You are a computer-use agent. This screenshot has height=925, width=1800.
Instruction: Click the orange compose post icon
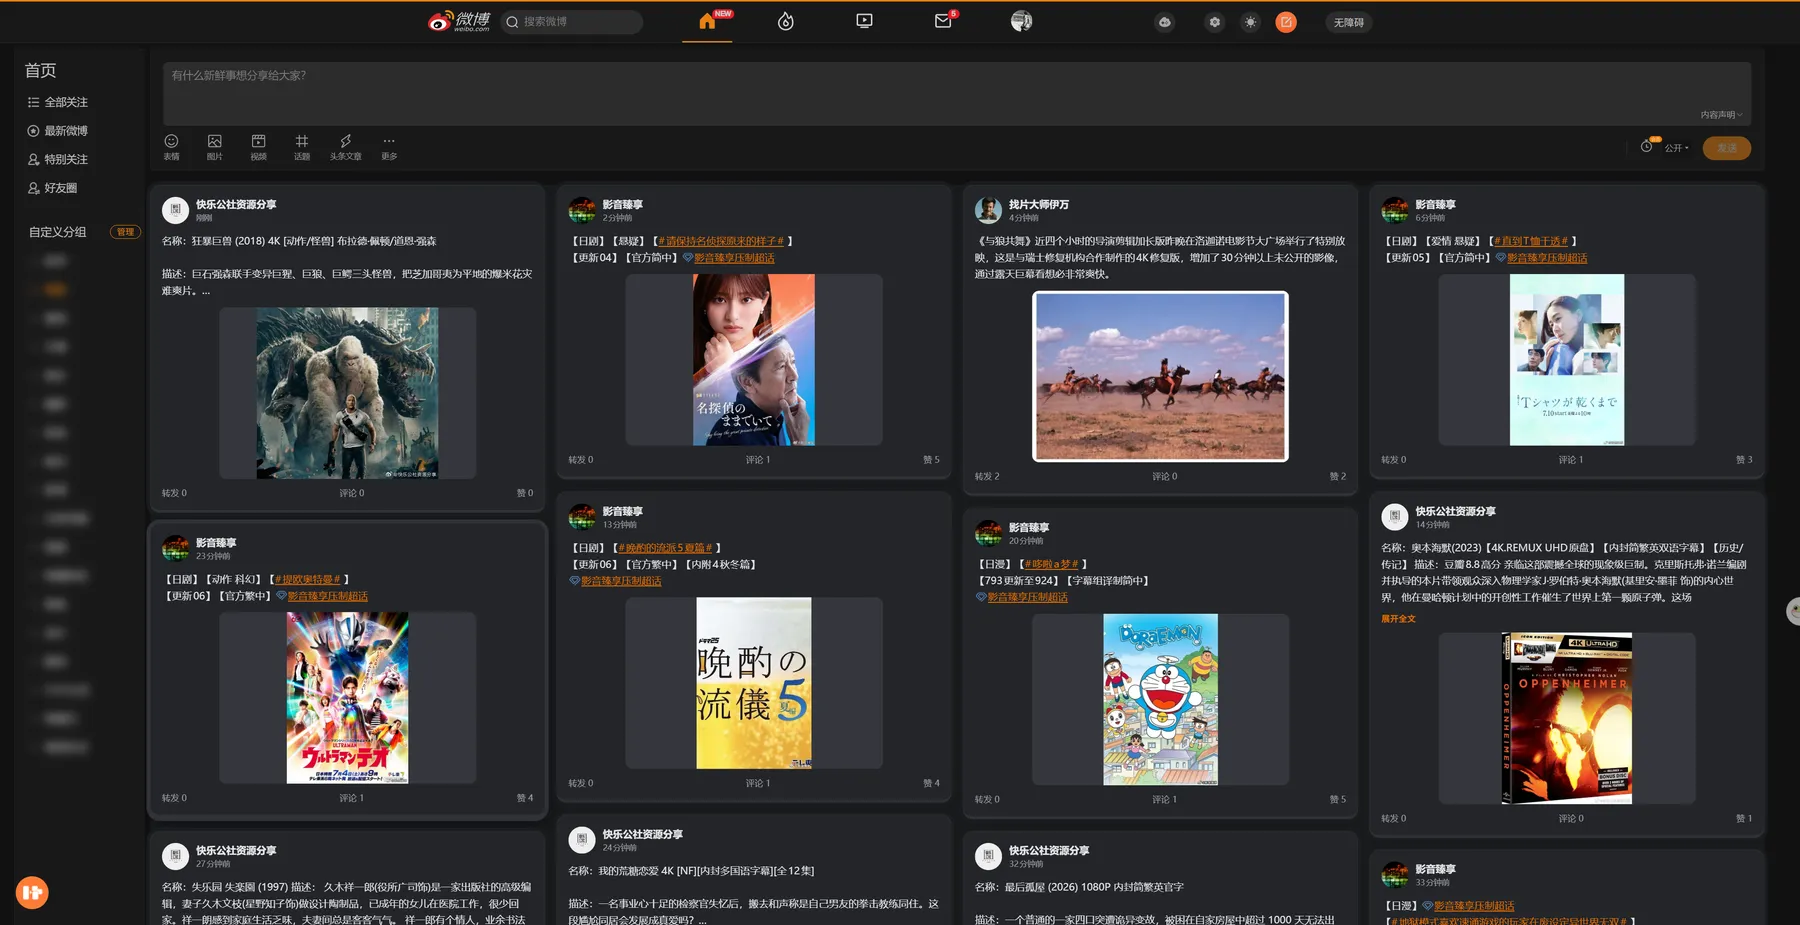pos(1286,22)
